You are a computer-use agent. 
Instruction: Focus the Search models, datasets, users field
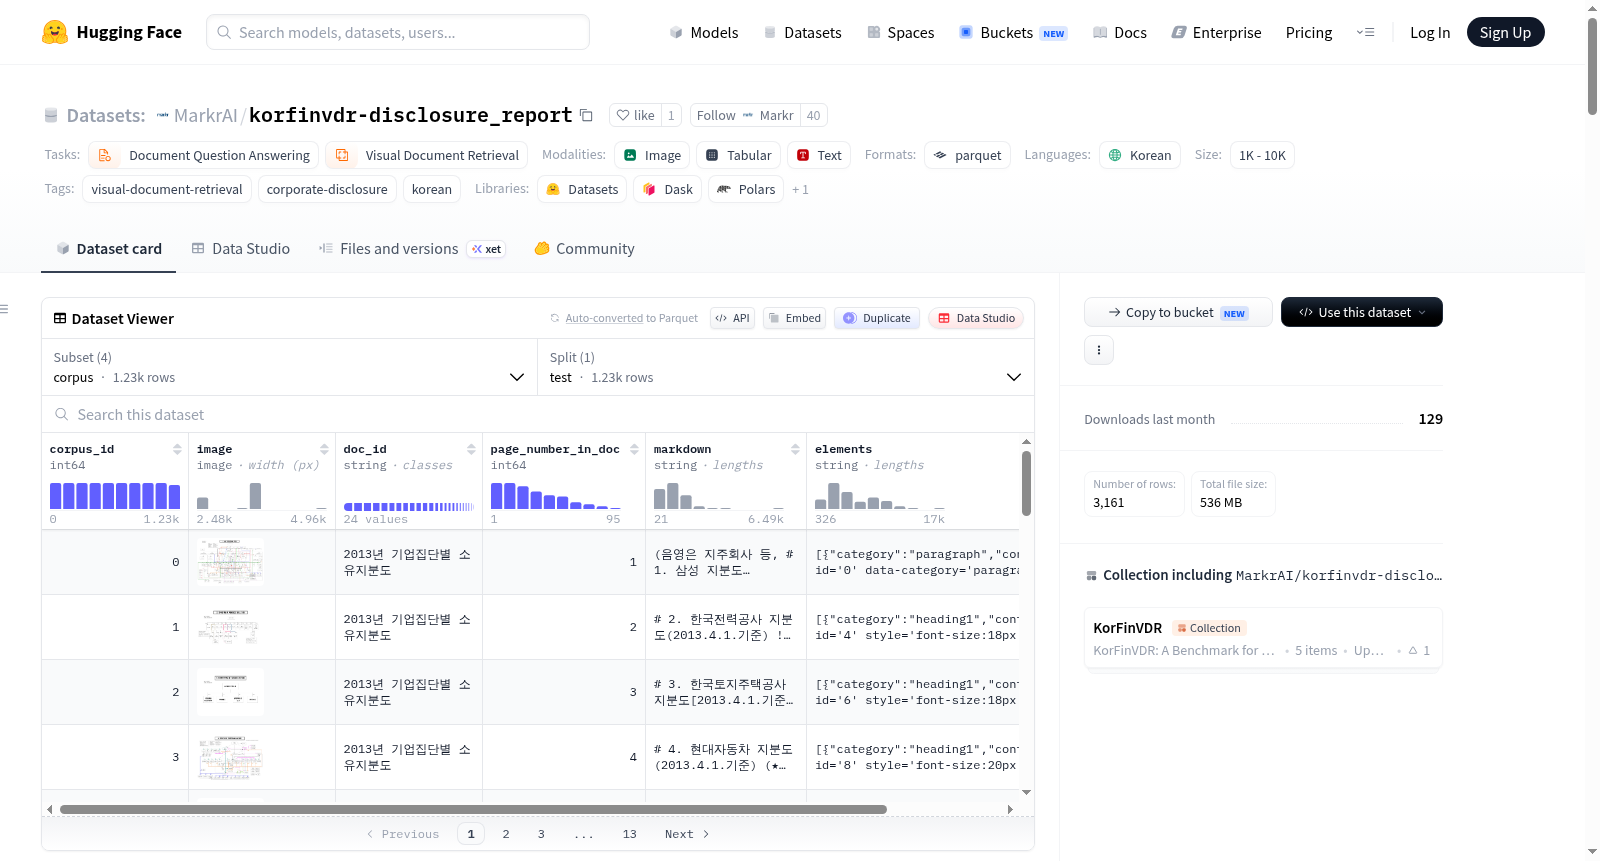coord(398,33)
